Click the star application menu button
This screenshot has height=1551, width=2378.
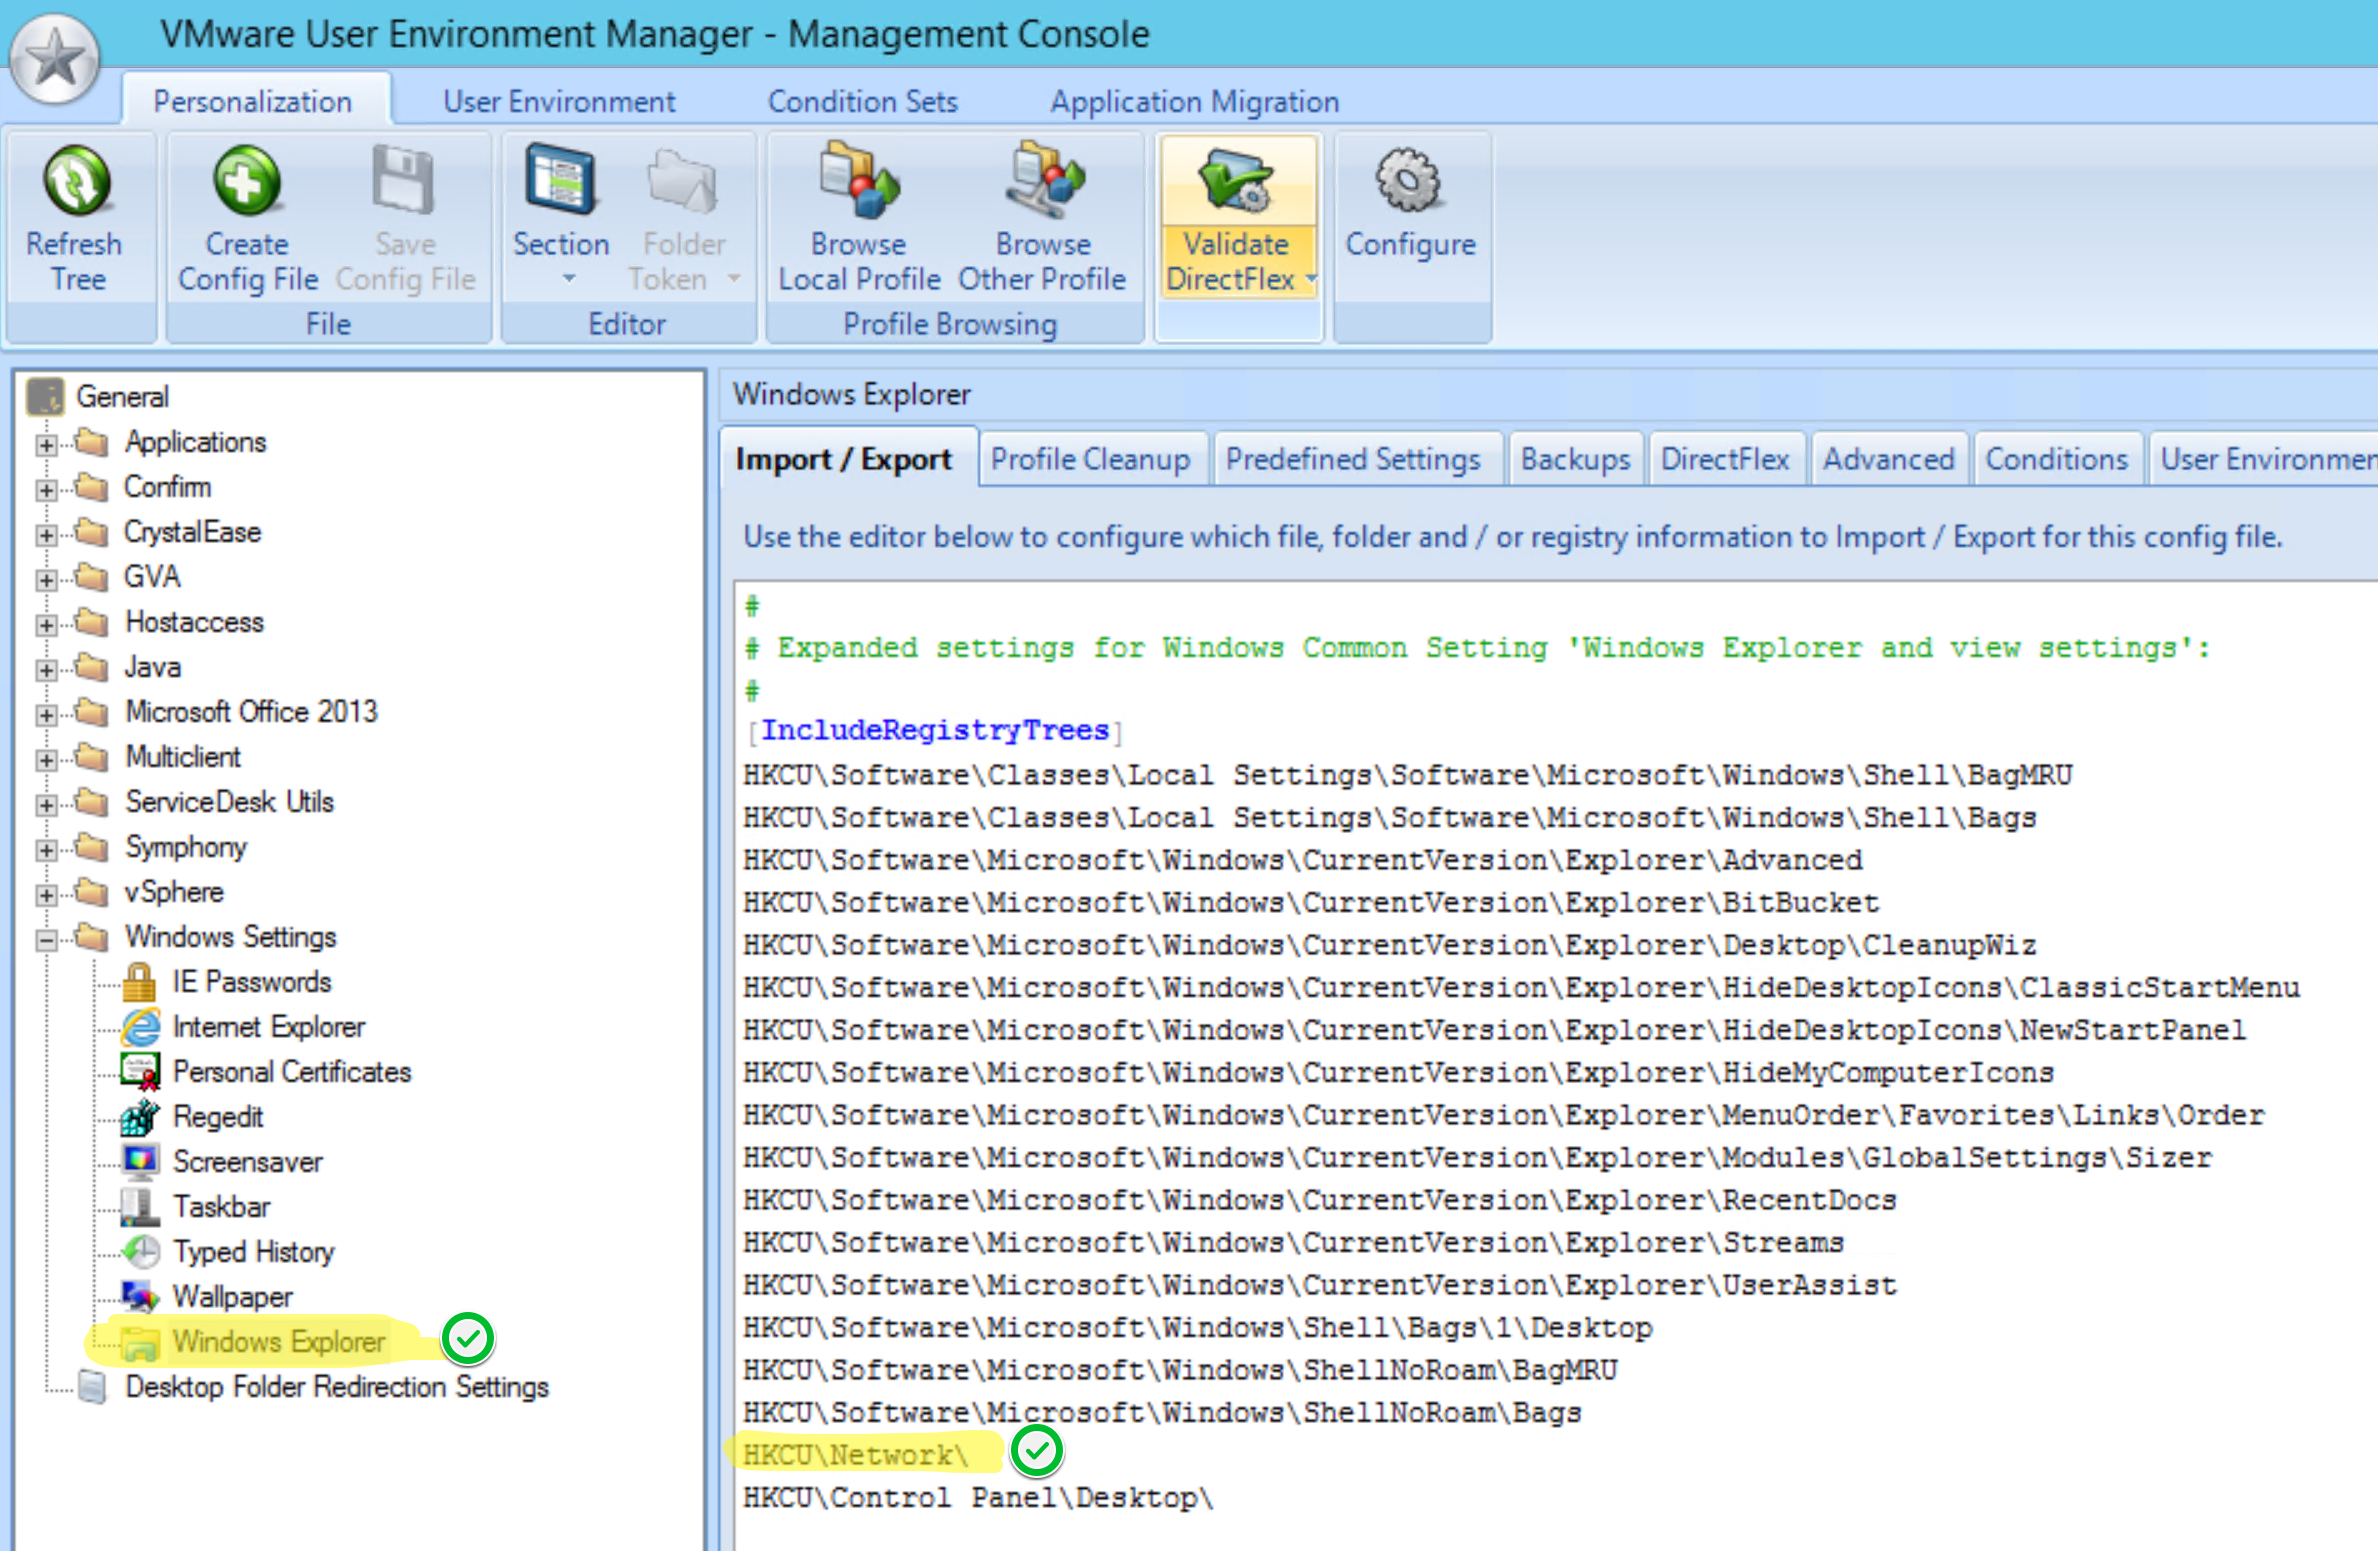click(55, 58)
